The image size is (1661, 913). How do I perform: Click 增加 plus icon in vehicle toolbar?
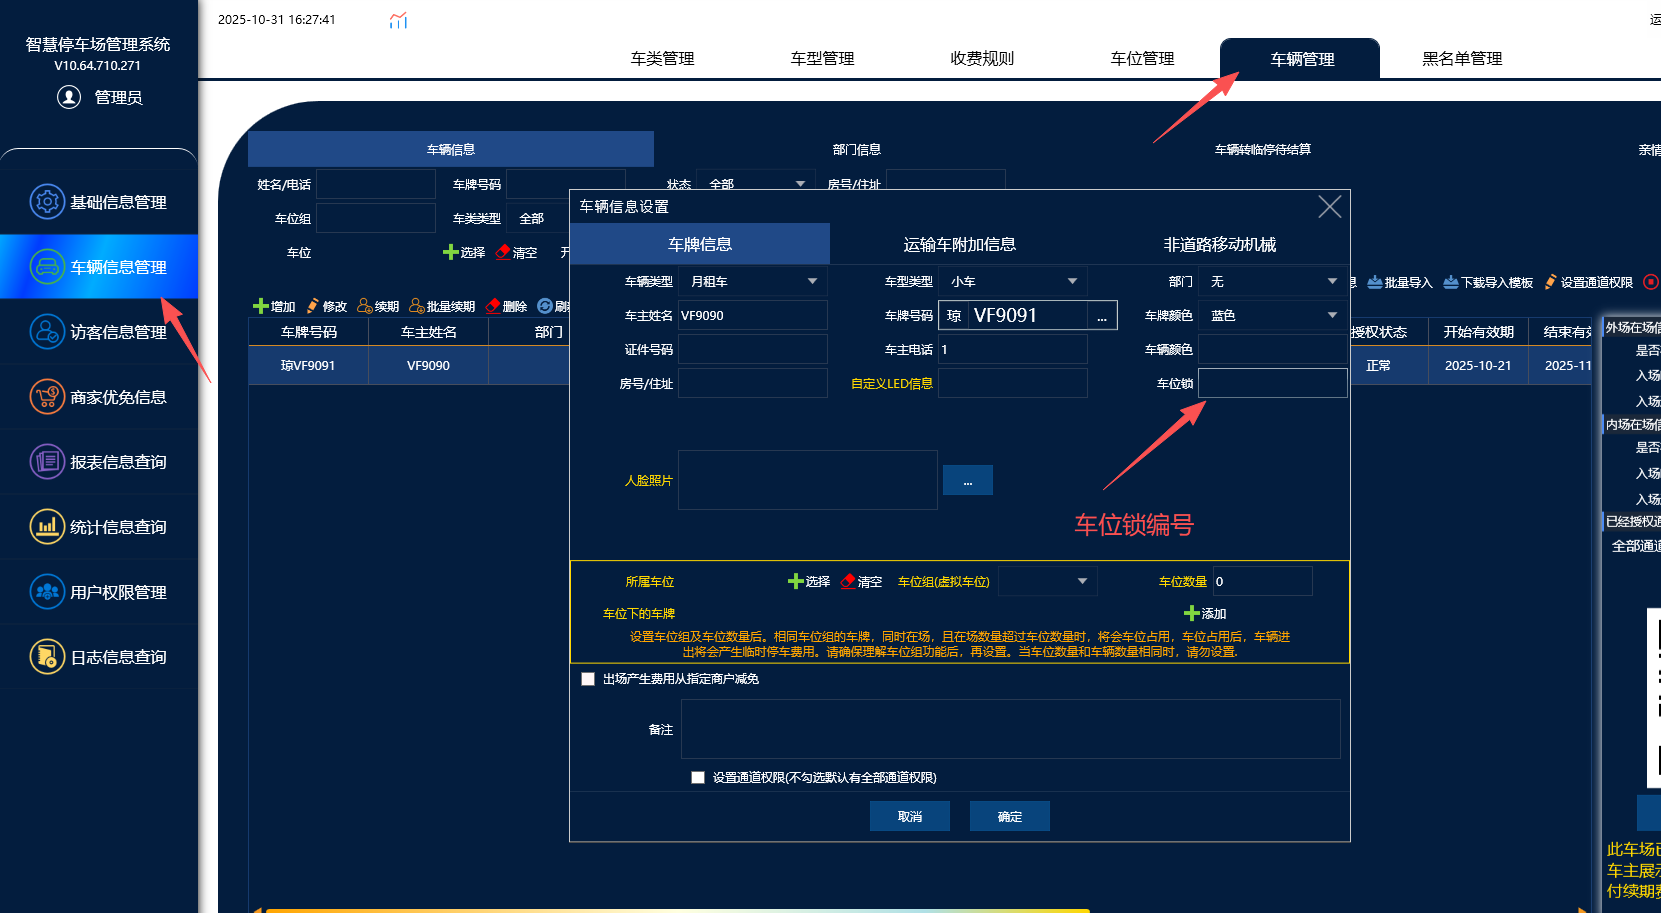261,306
